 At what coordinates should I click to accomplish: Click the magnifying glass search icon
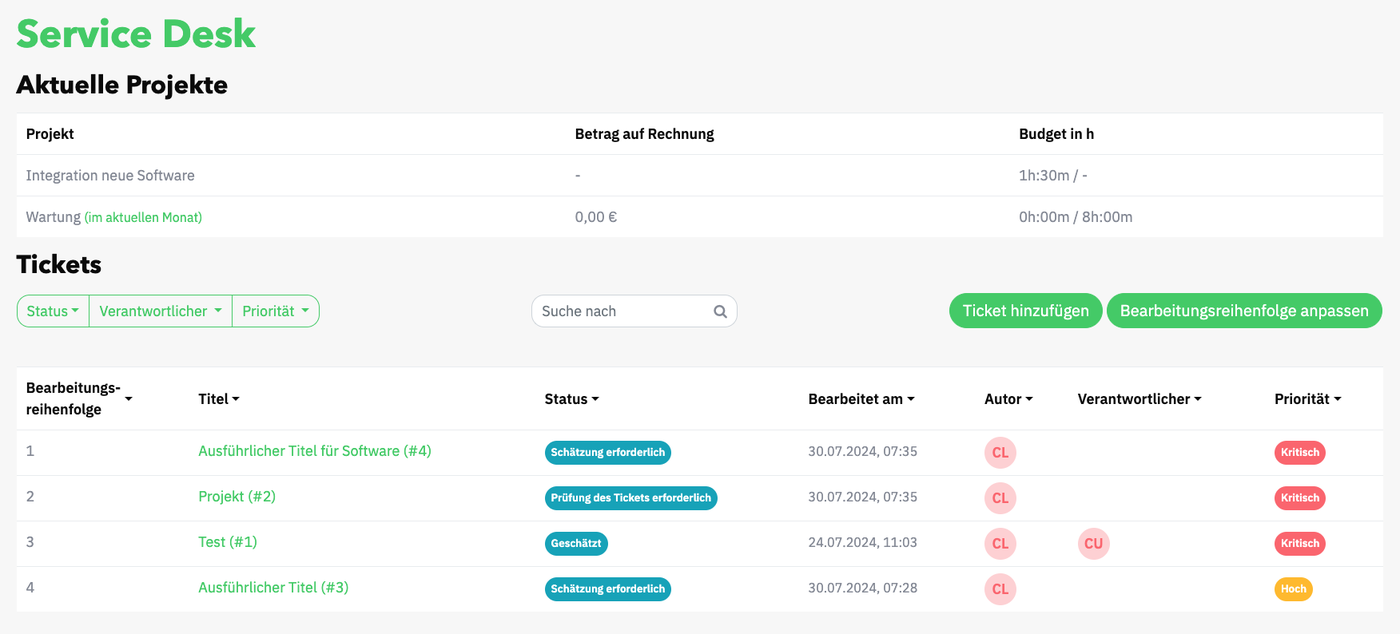(x=720, y=311)
